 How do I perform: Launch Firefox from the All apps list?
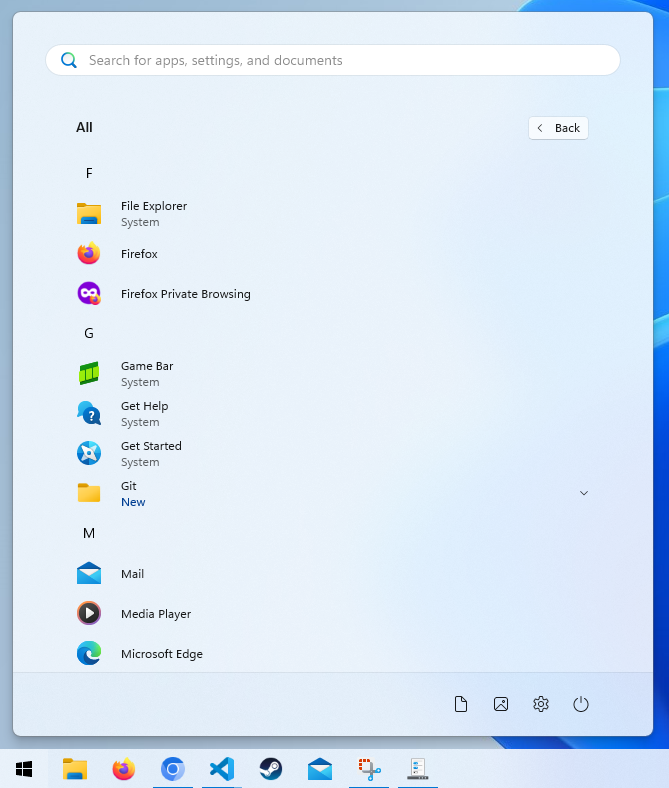coord(332,254)
